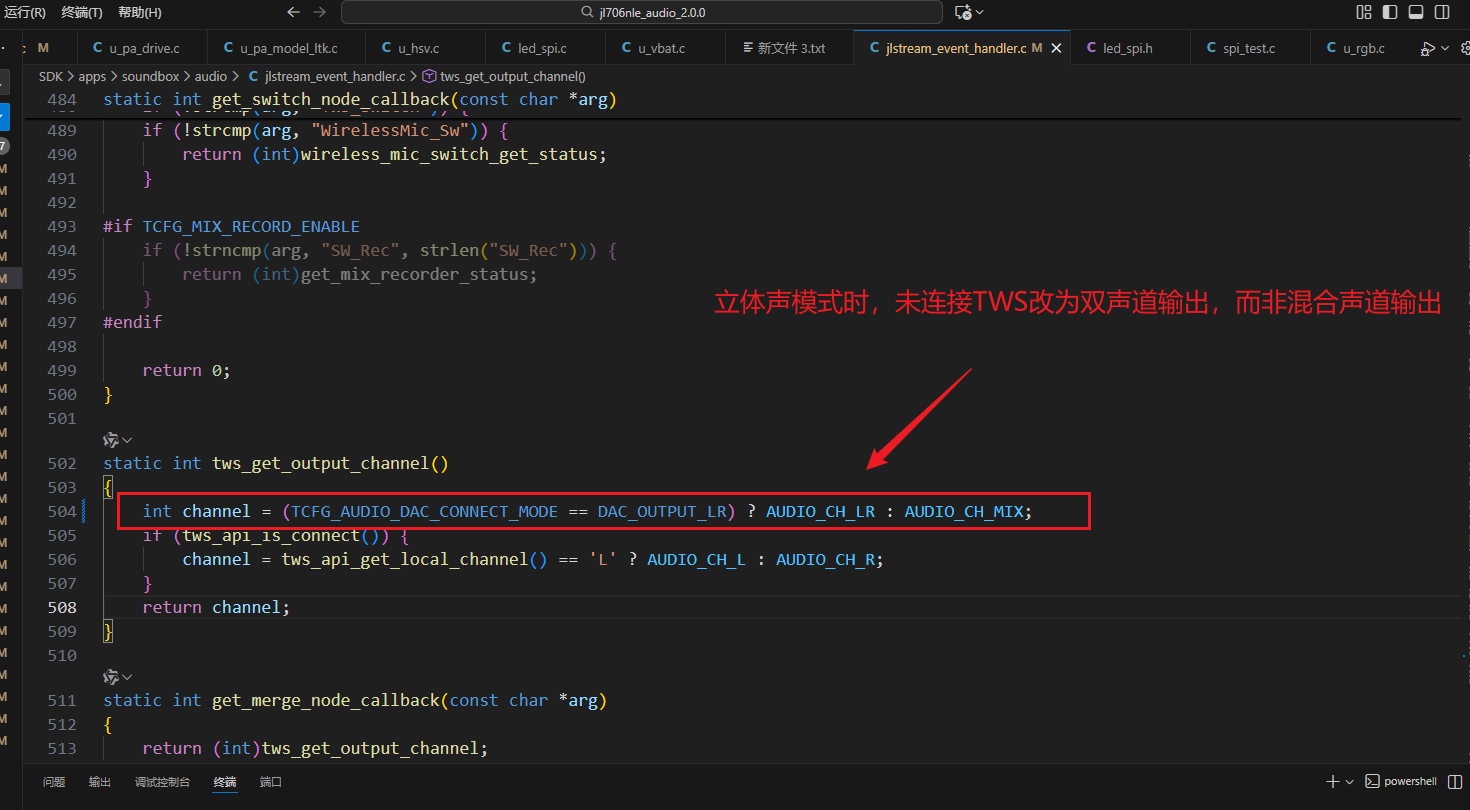Screen dimensions: 1470x810
Task: Click the soundbox breadcrumb segment
Action: coord(150,76)
